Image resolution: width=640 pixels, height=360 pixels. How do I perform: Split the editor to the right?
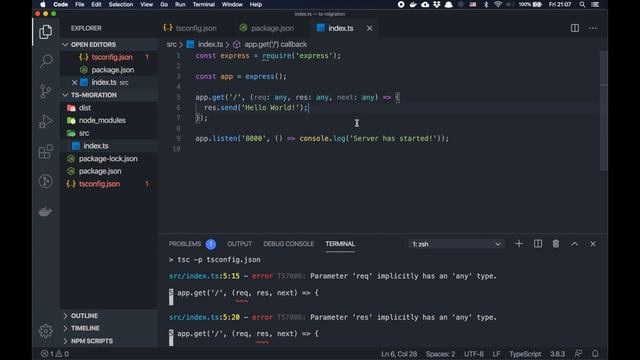pyautogui.click(x=575, y=28)
